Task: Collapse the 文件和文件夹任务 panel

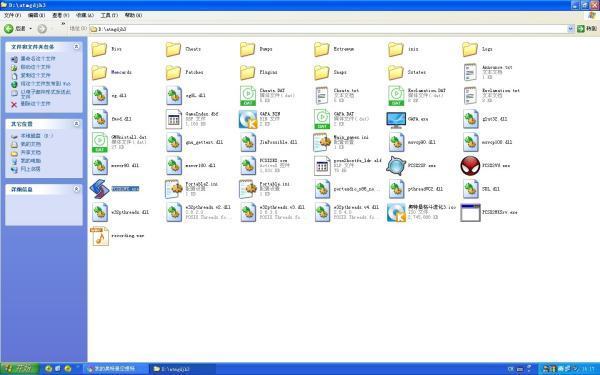Action: [77, 46]
